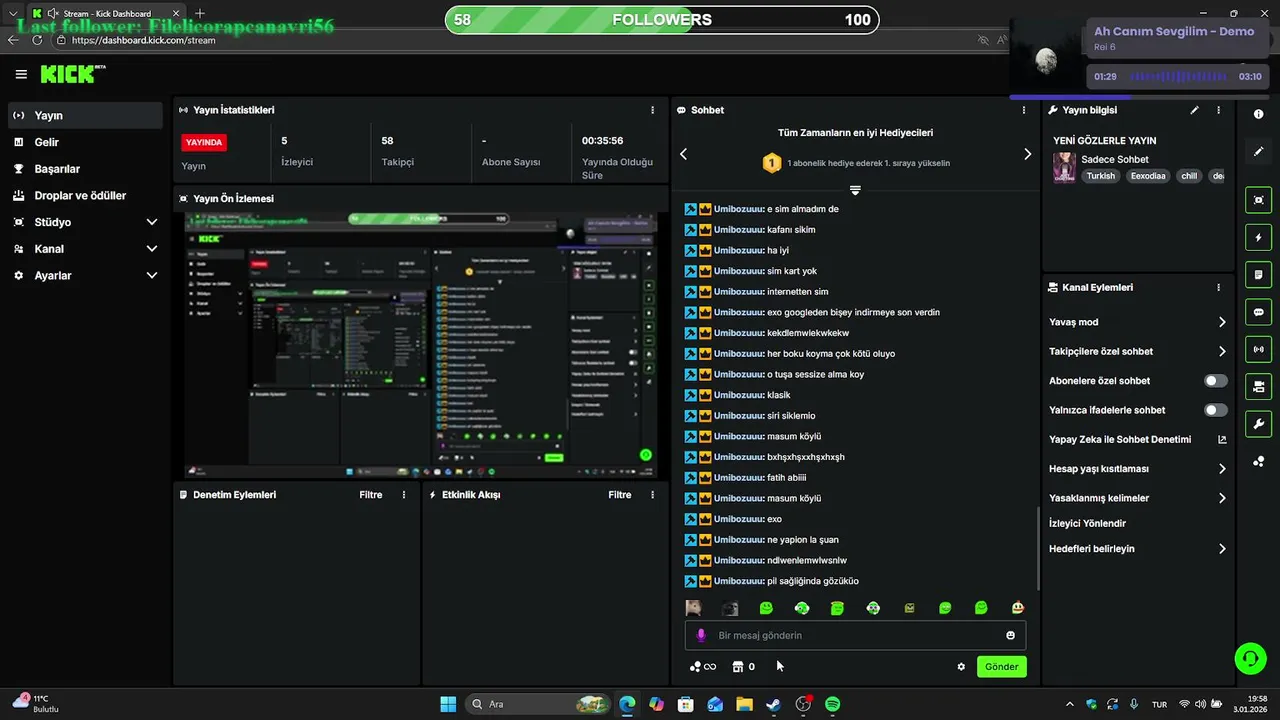Click the Bir mesaj gönderin input field
The height and width of the screenshot is (720, 1280).
856,636
